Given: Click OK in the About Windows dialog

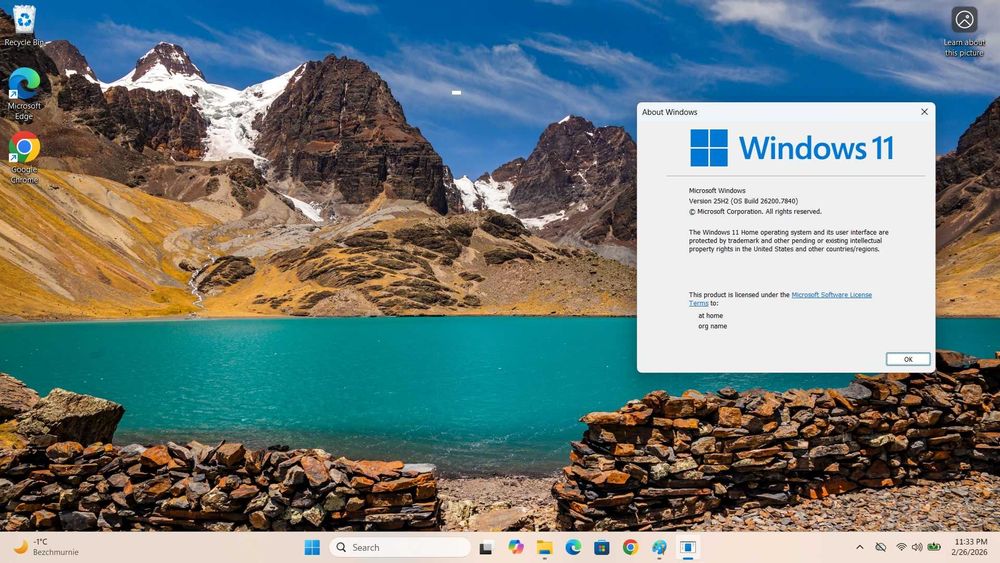Looking at the screenshot, I should 908,359.
